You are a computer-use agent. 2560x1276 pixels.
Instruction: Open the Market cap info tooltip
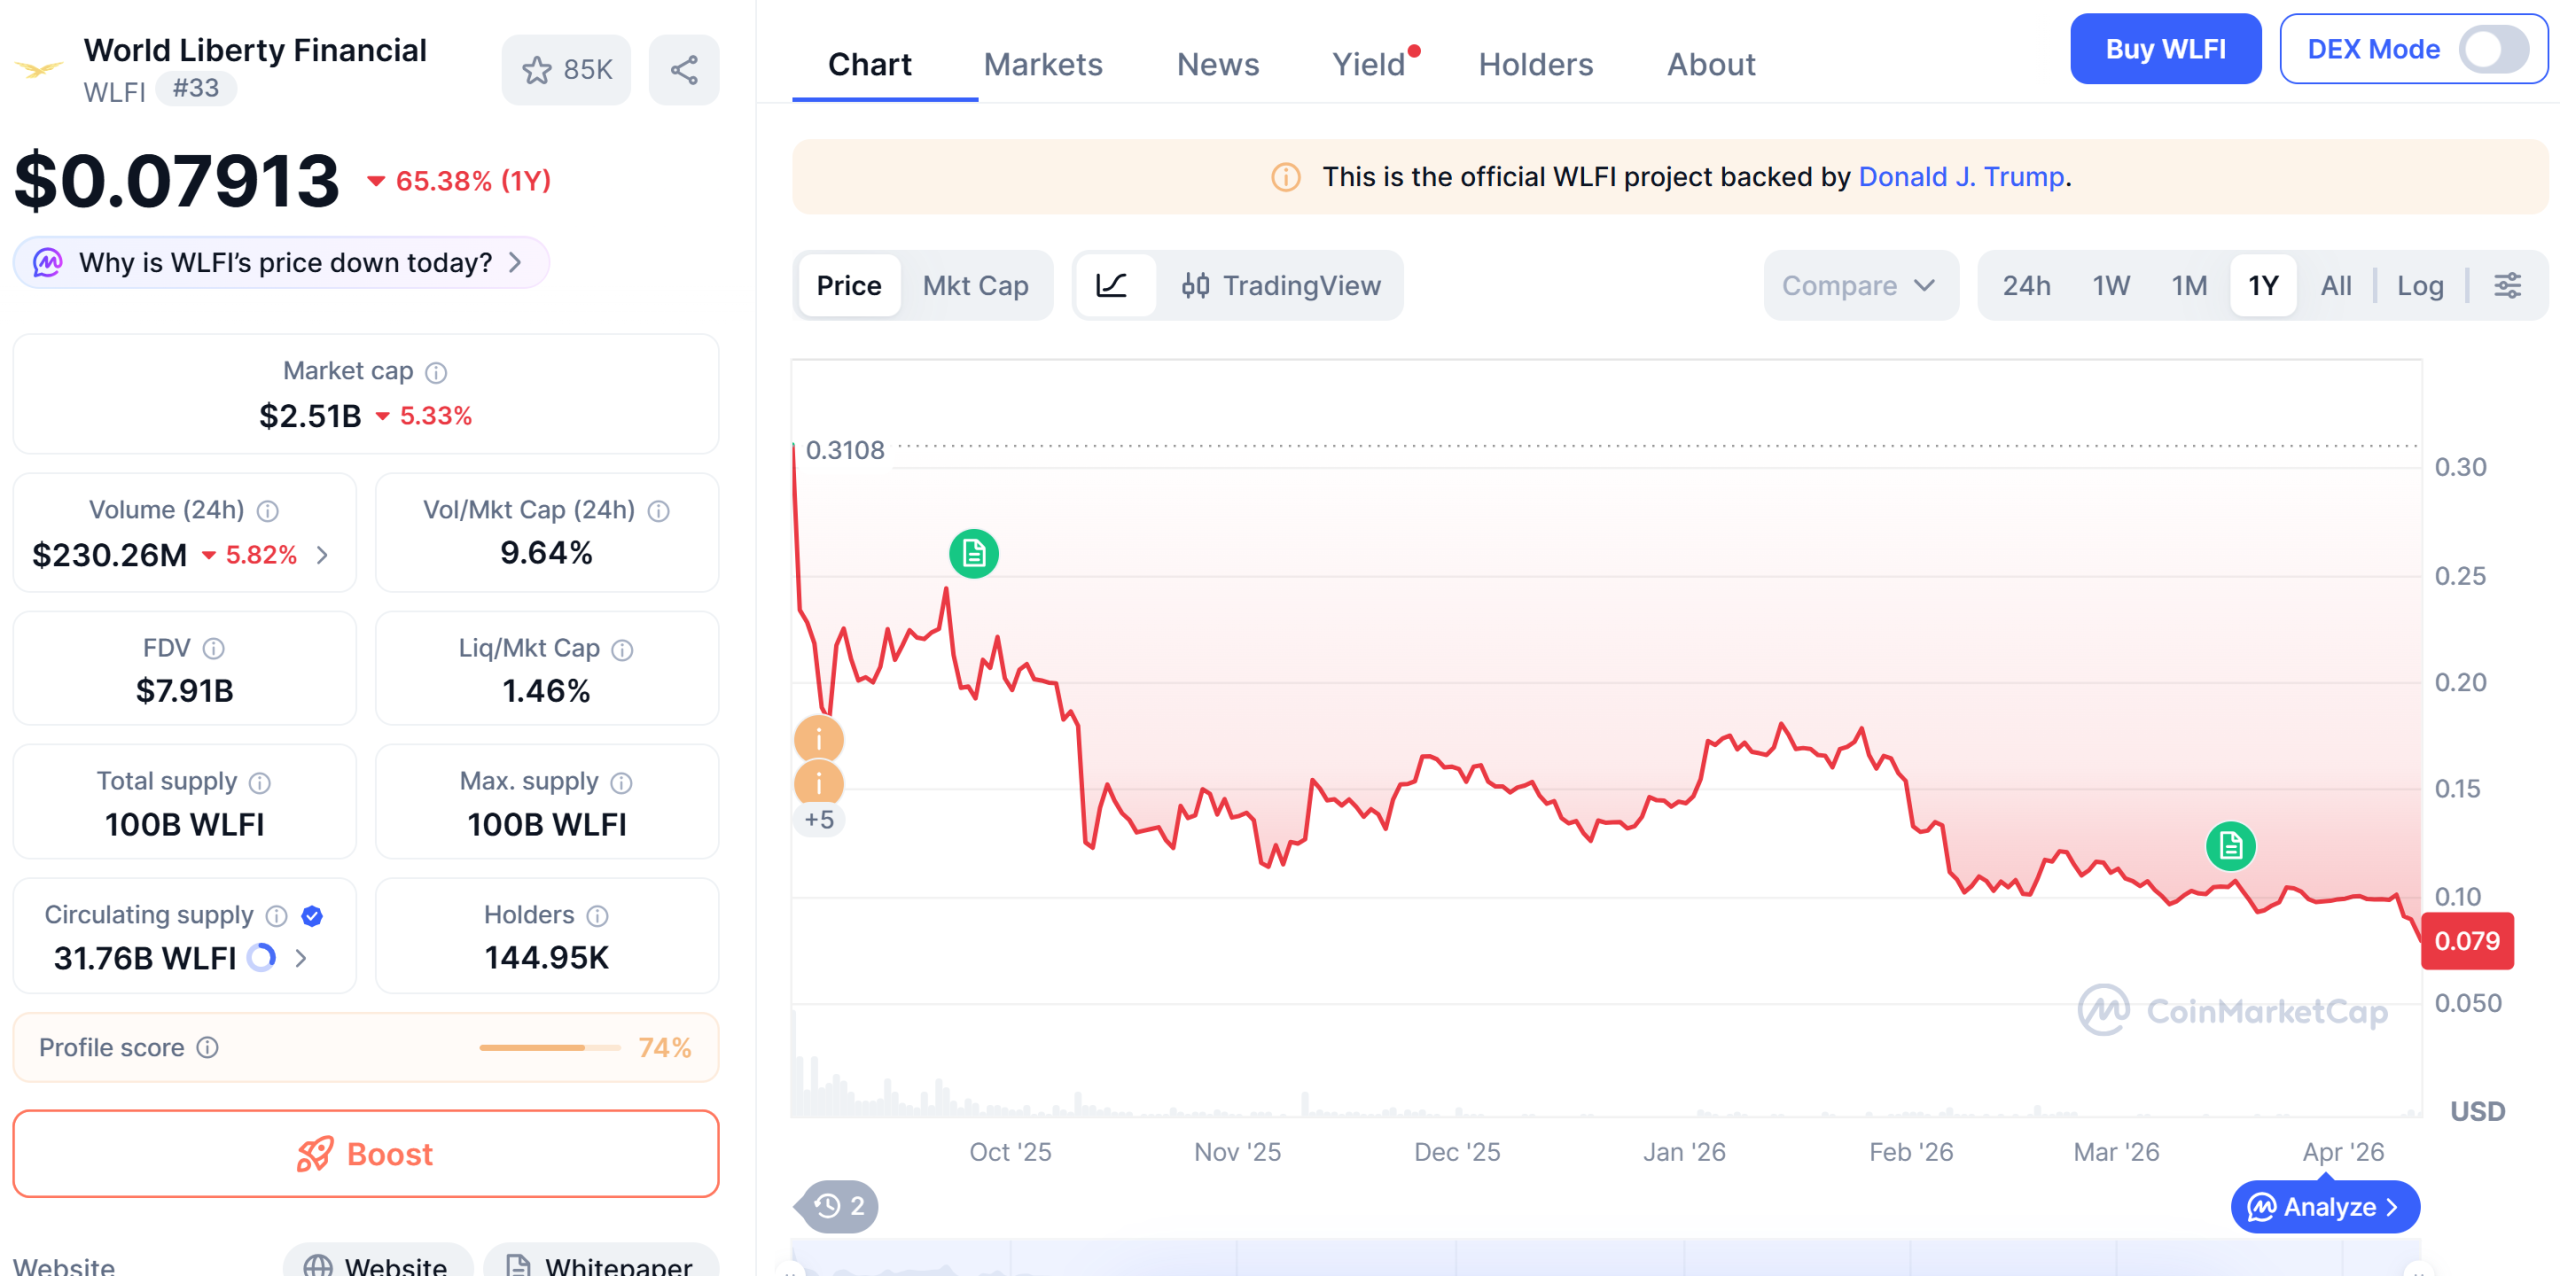[436, 371]
